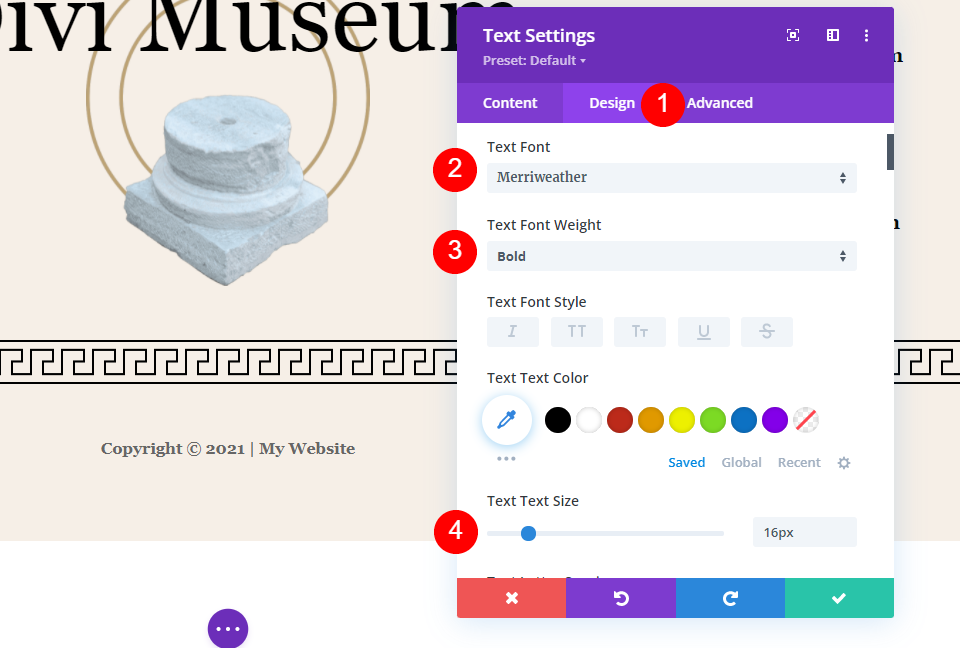Open the three-dot more options menu in header
Image resolution: width=960 pixels, height=648 pixels.
pyautogui.click(x=866, y=36)
